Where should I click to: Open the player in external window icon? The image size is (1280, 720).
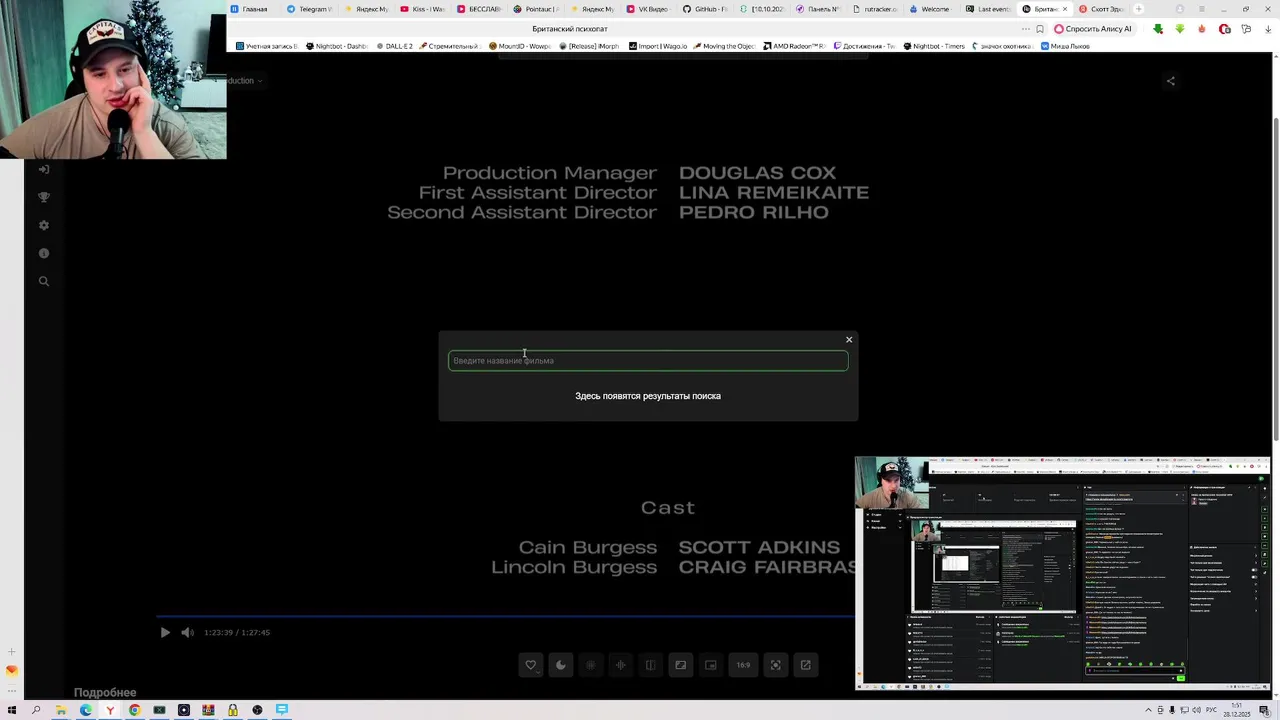[805, 665]
